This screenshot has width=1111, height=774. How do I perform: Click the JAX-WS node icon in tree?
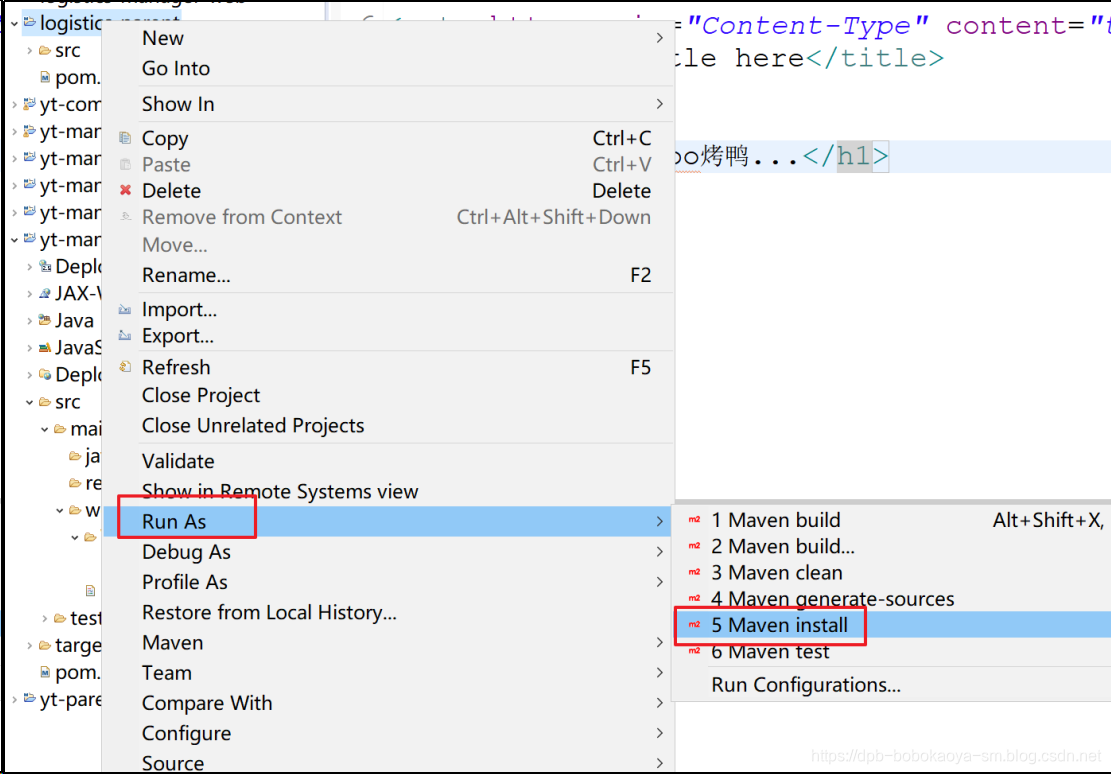click(x=45, y=293)
